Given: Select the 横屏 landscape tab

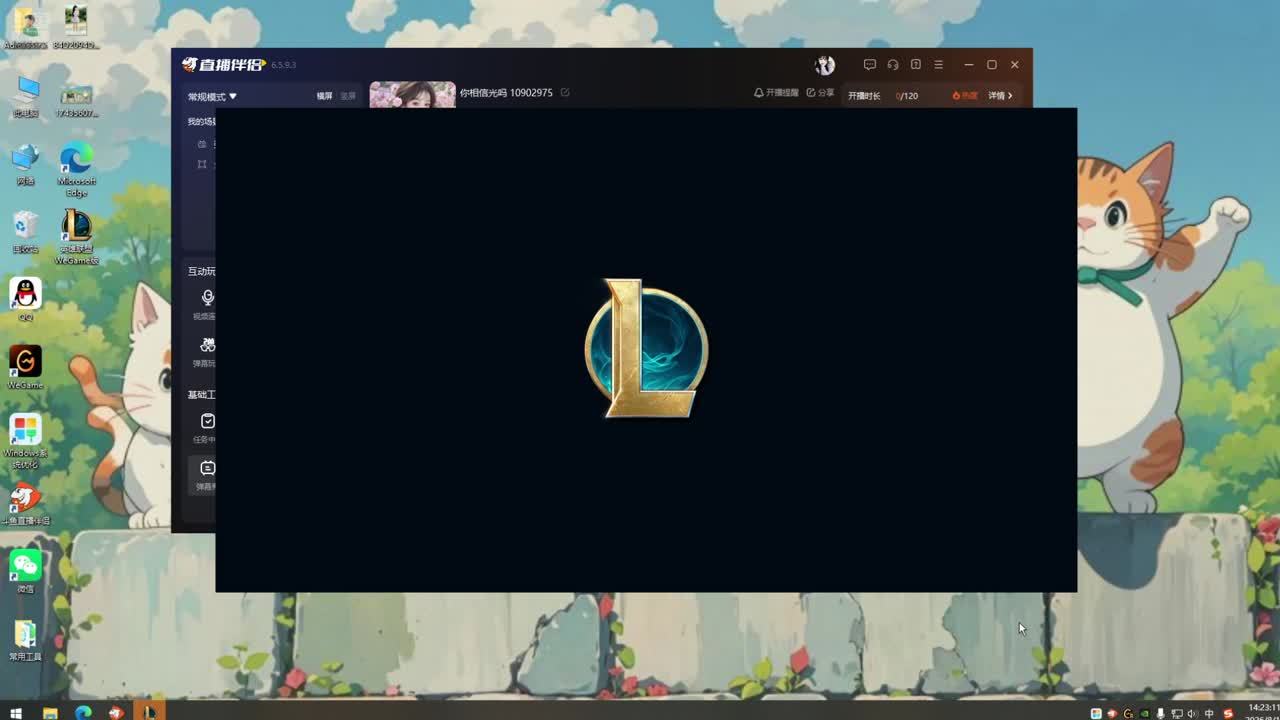Looking at the screenshot, I should pos(324,96).
